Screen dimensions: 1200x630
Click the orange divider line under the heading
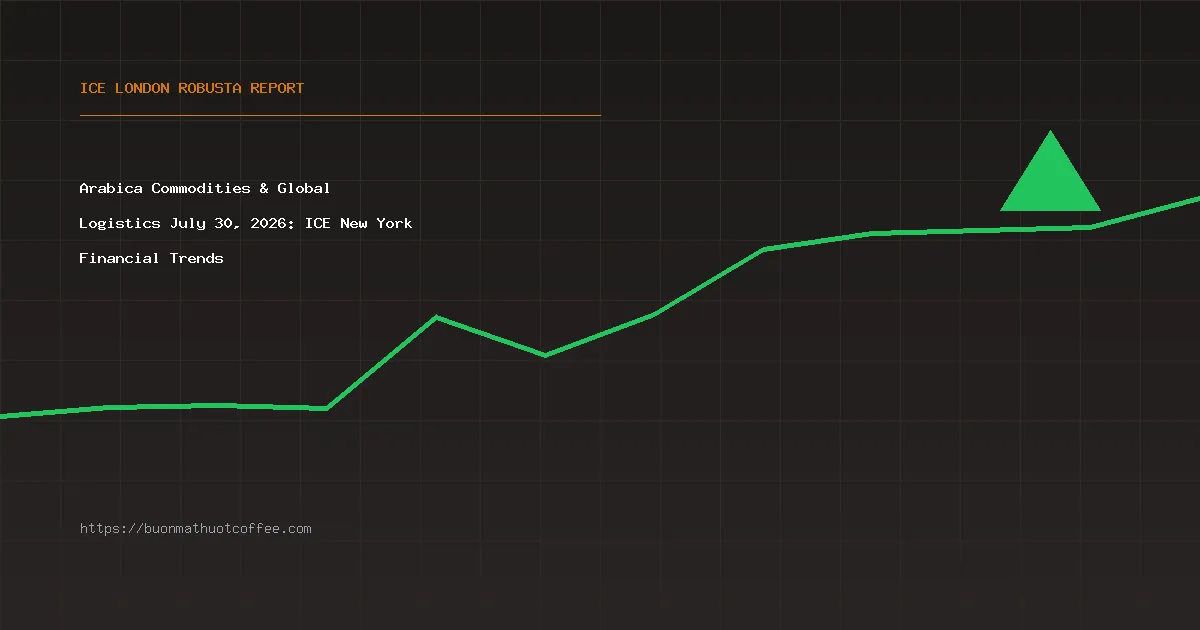(340, 115)
